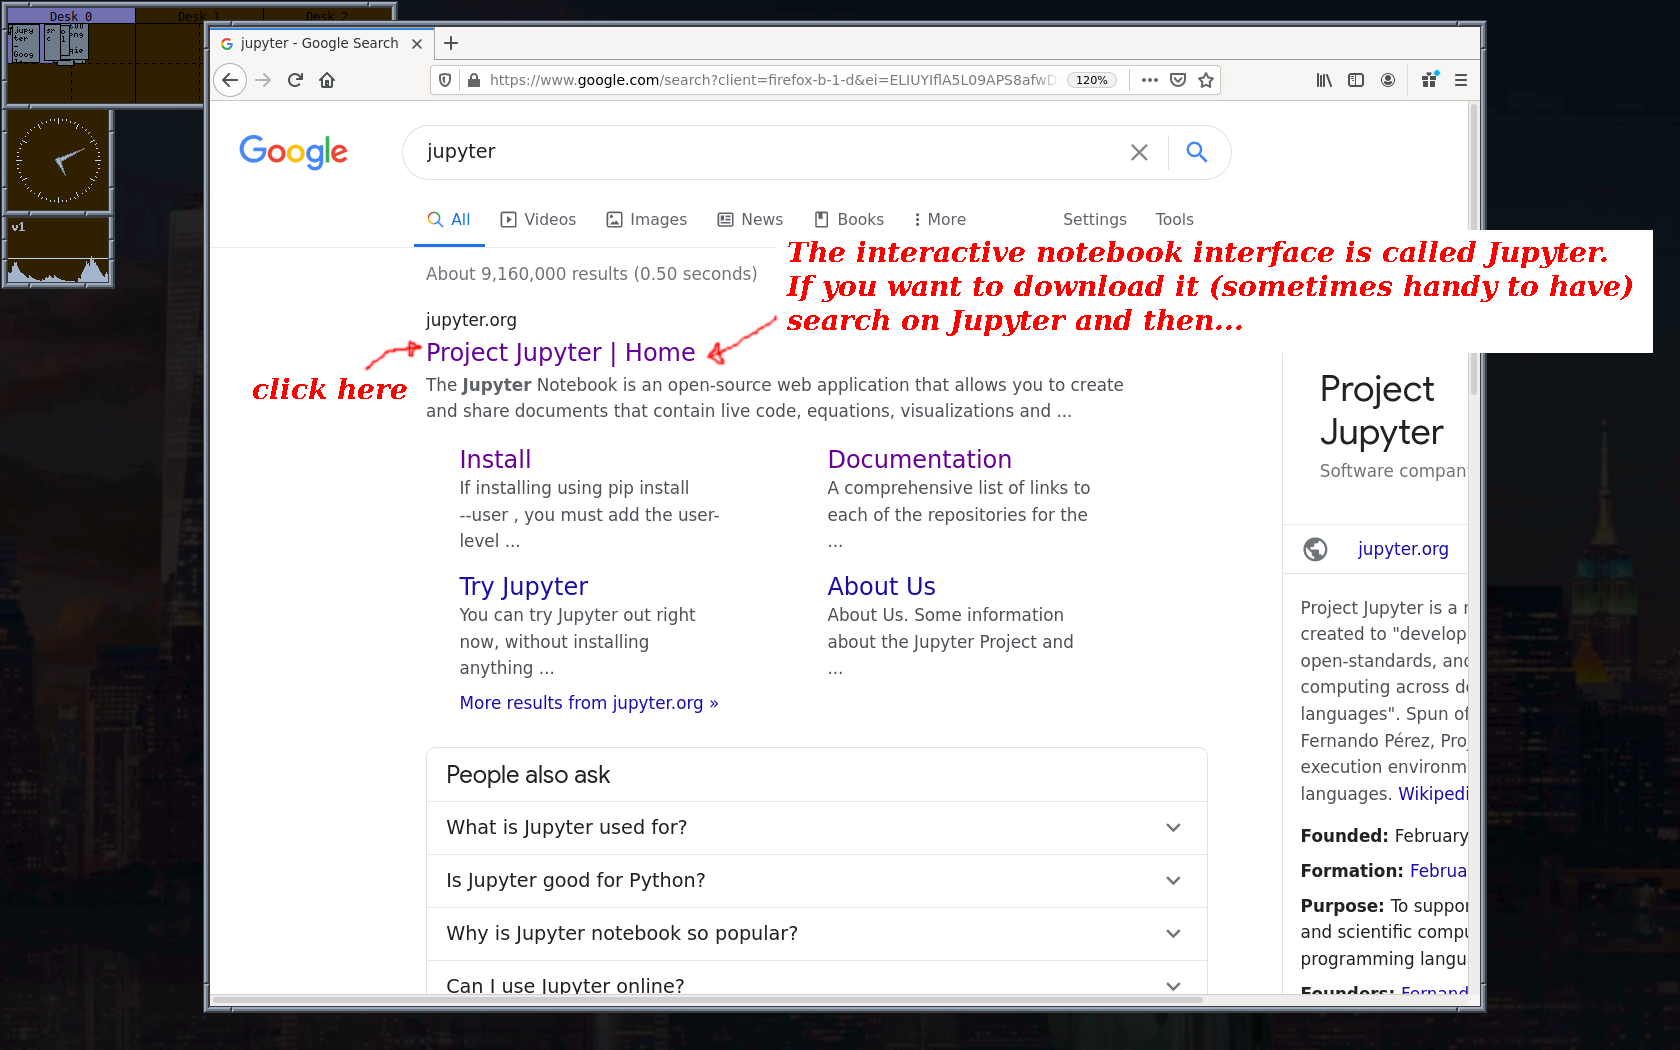1680x1050 pixels.
Task: Go to the Firefox home page
Action: pyautogui.click(x=327, y=80)
